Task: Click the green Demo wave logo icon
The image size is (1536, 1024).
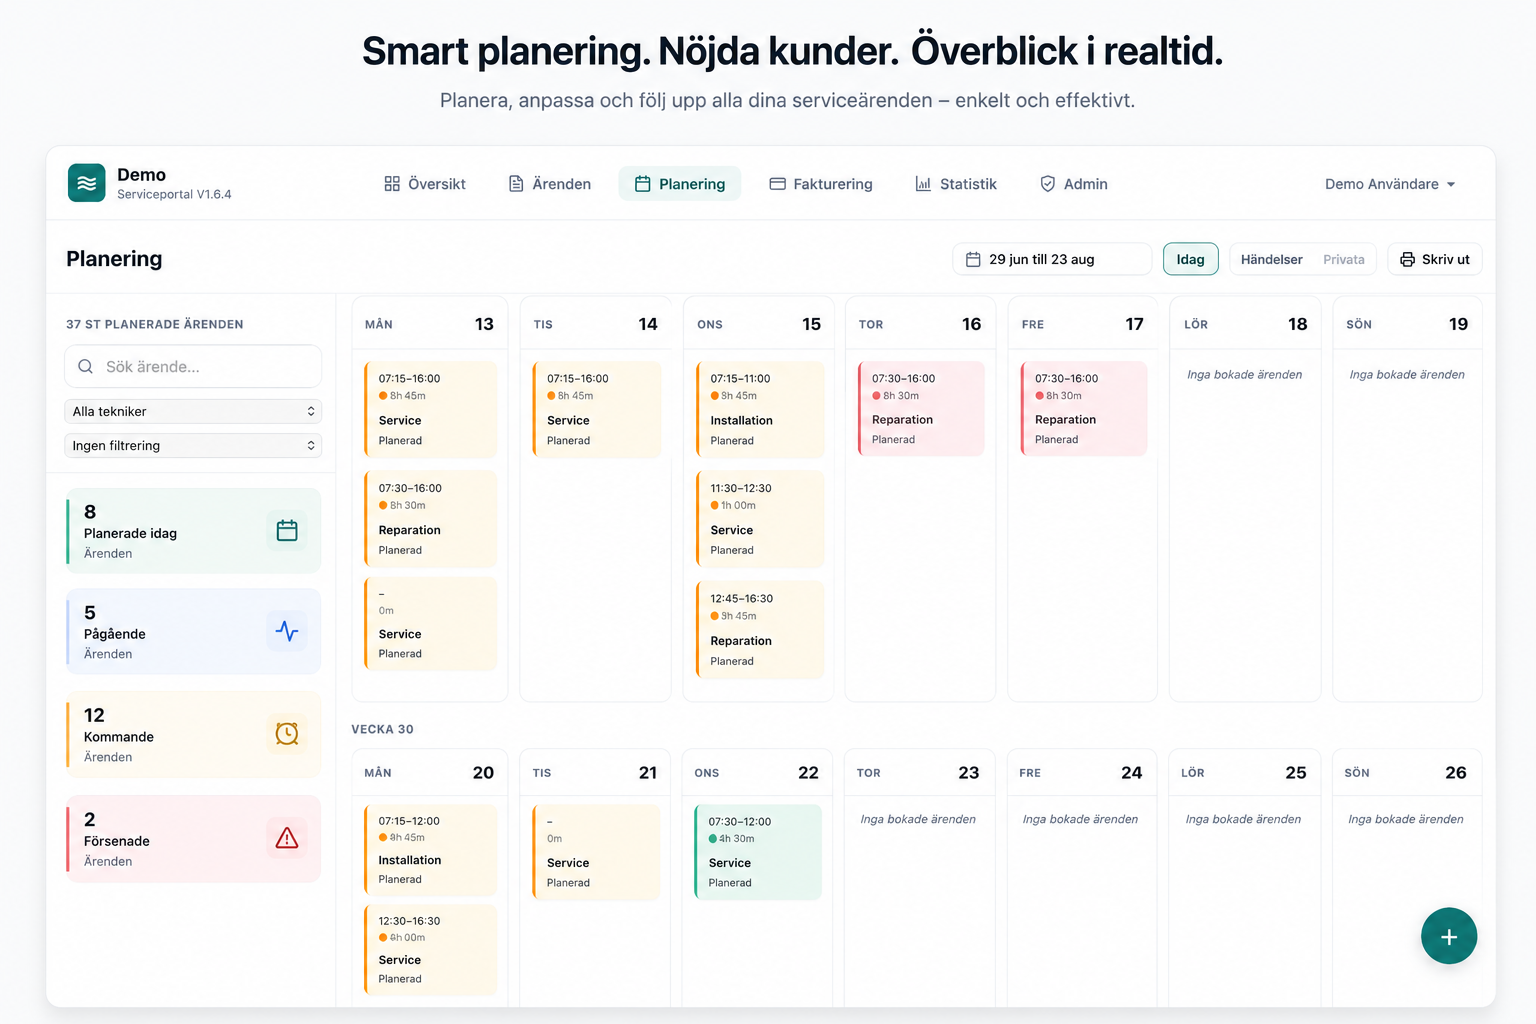Action: click(x=87, y=183)
